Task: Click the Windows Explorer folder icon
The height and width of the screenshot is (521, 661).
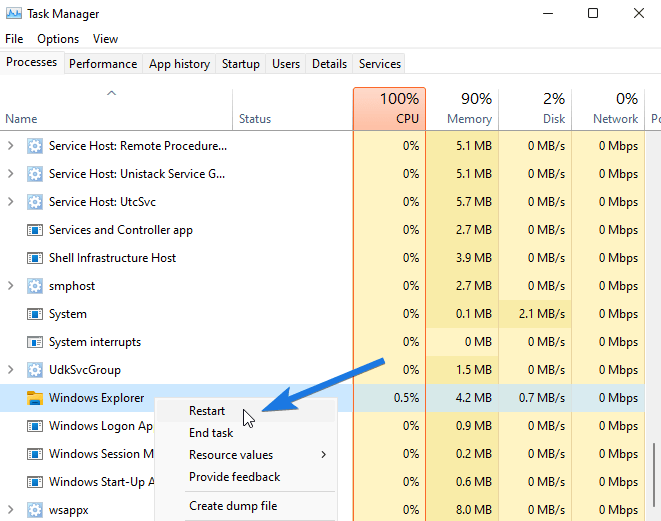Action: tap(35, 398)
